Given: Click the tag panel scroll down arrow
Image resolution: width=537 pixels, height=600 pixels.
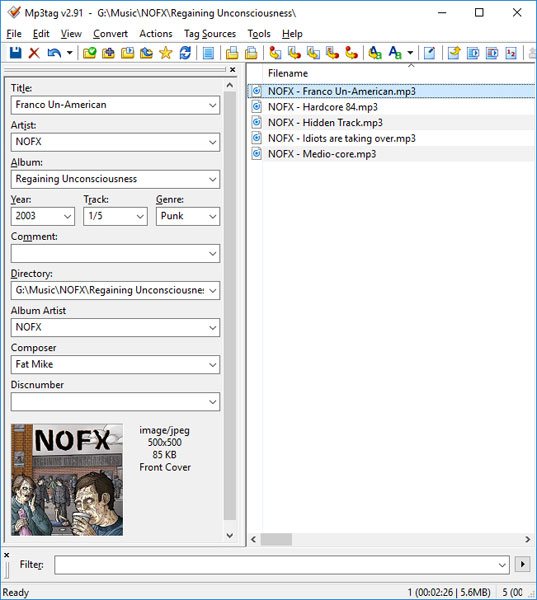Looking at the screenshot, I should pyautogui.click(x=230, y=535).
